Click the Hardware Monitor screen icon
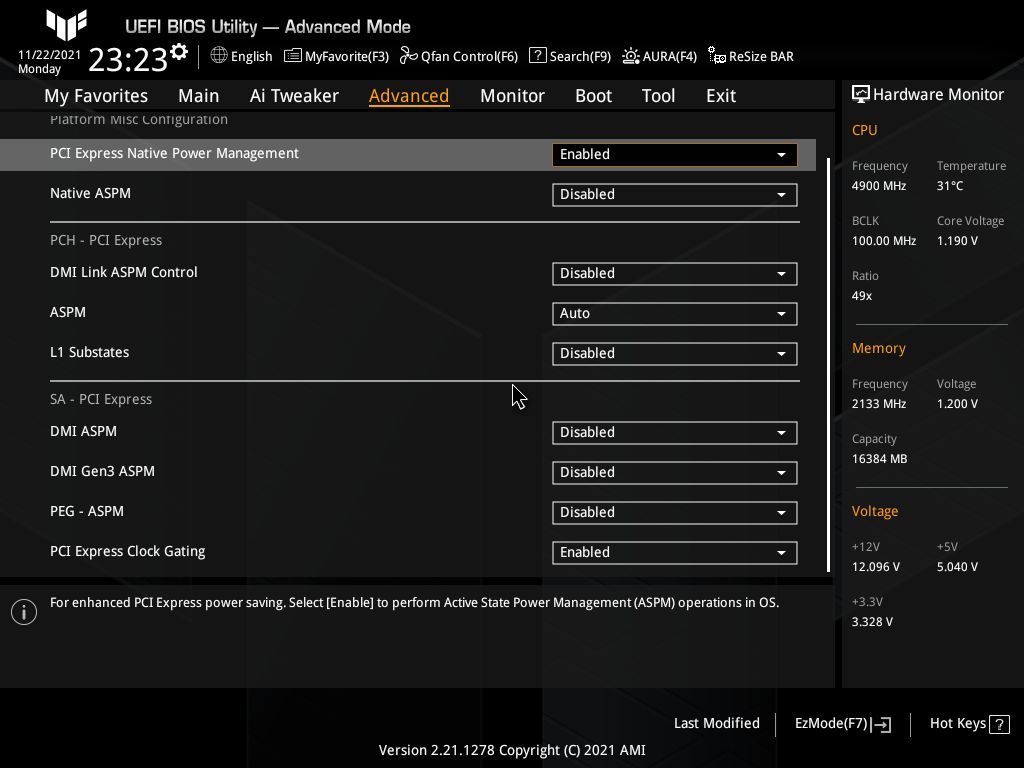Screen dimensions: 1024x768 point(861,95)
